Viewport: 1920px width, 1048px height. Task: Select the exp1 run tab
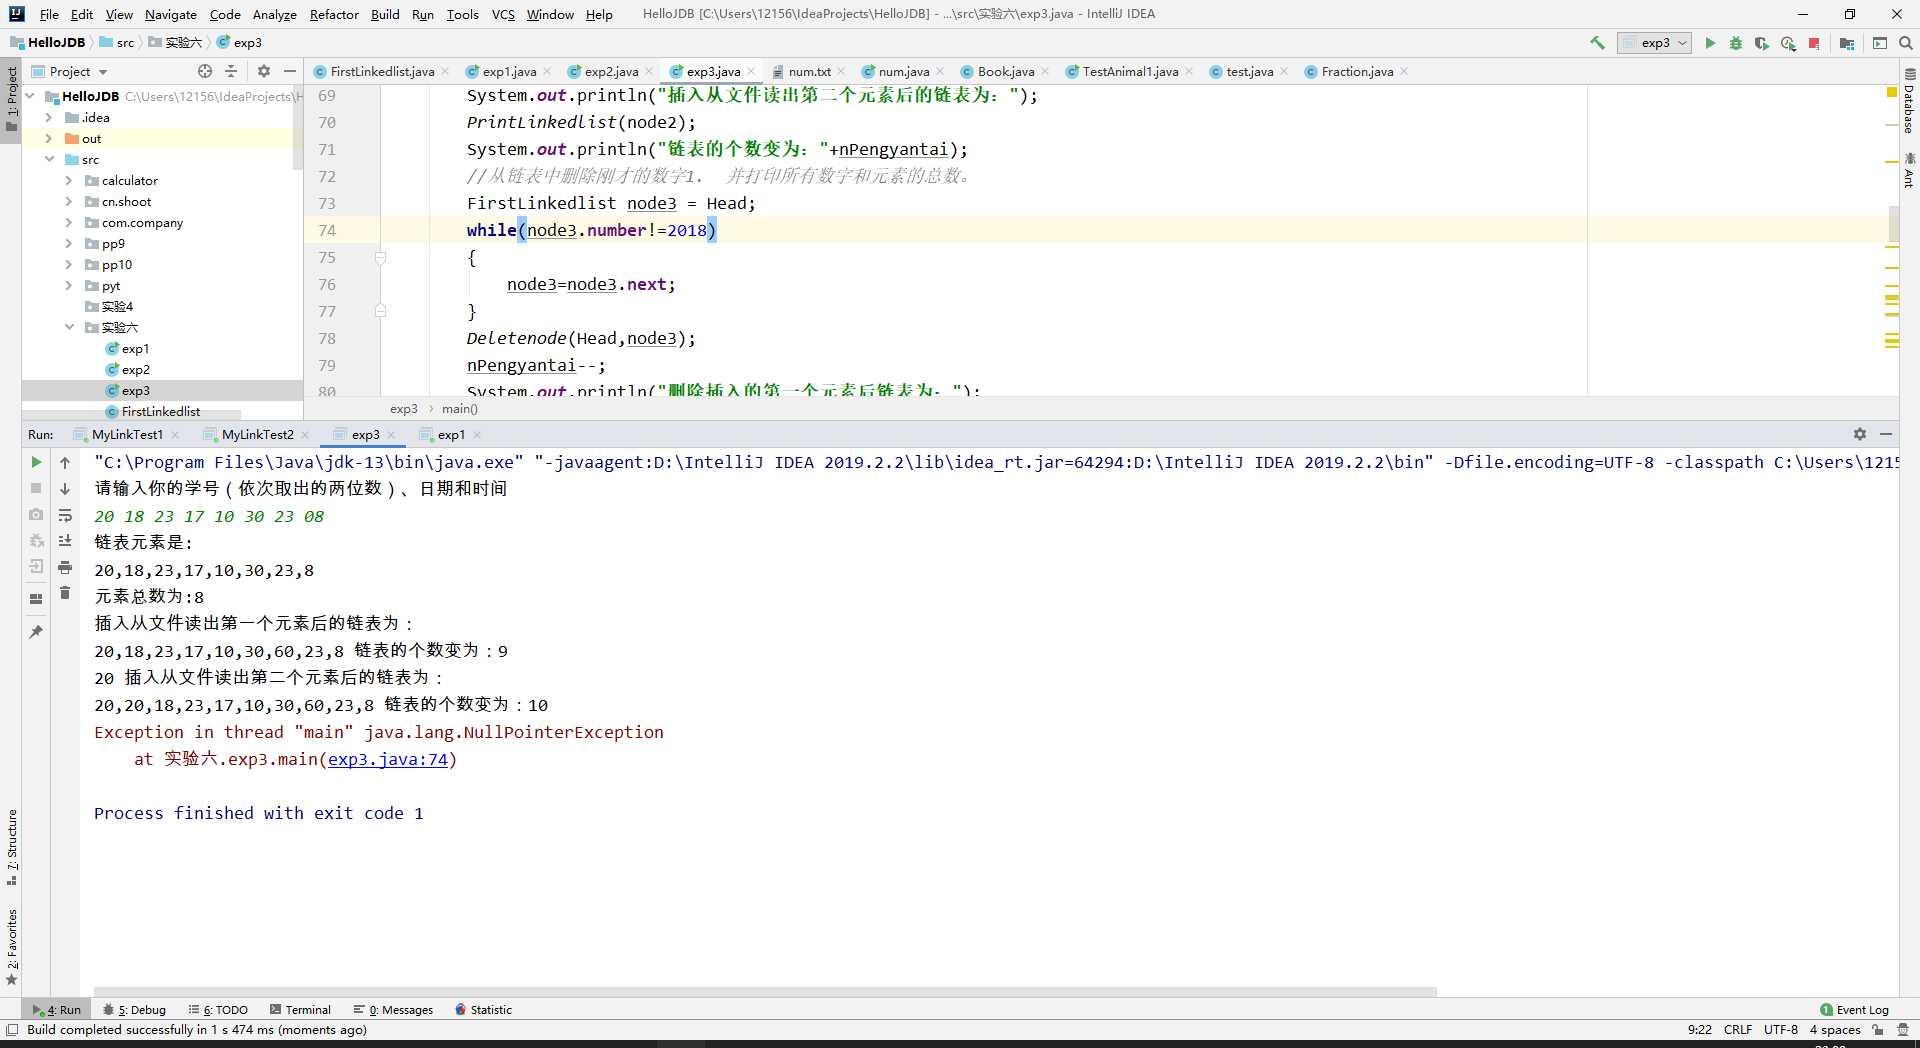[x=451, y=434]
